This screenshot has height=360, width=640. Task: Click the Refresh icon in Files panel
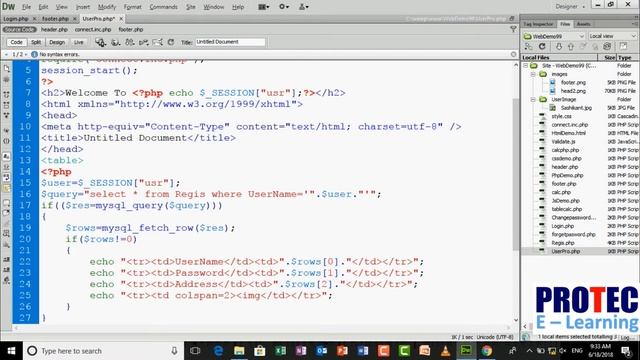[542, 47]
